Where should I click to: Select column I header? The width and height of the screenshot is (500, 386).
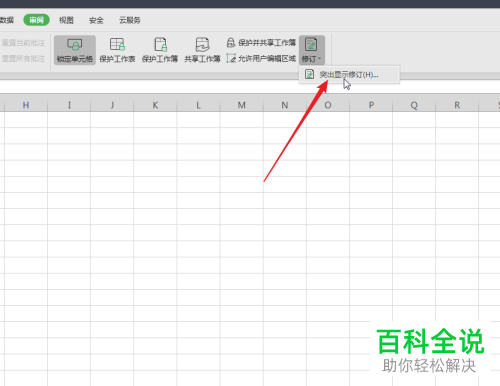[x=69, y=105]
